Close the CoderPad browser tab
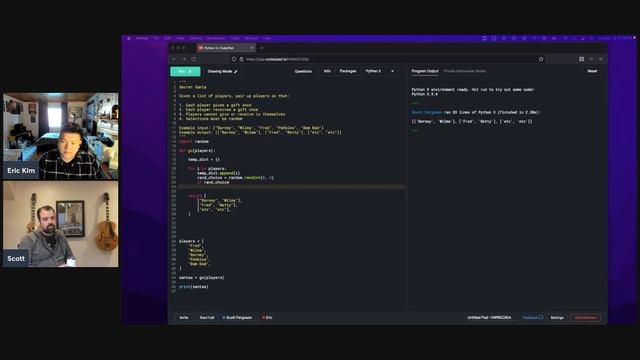This screenshot has height=360, width=640. pos(251,48)
